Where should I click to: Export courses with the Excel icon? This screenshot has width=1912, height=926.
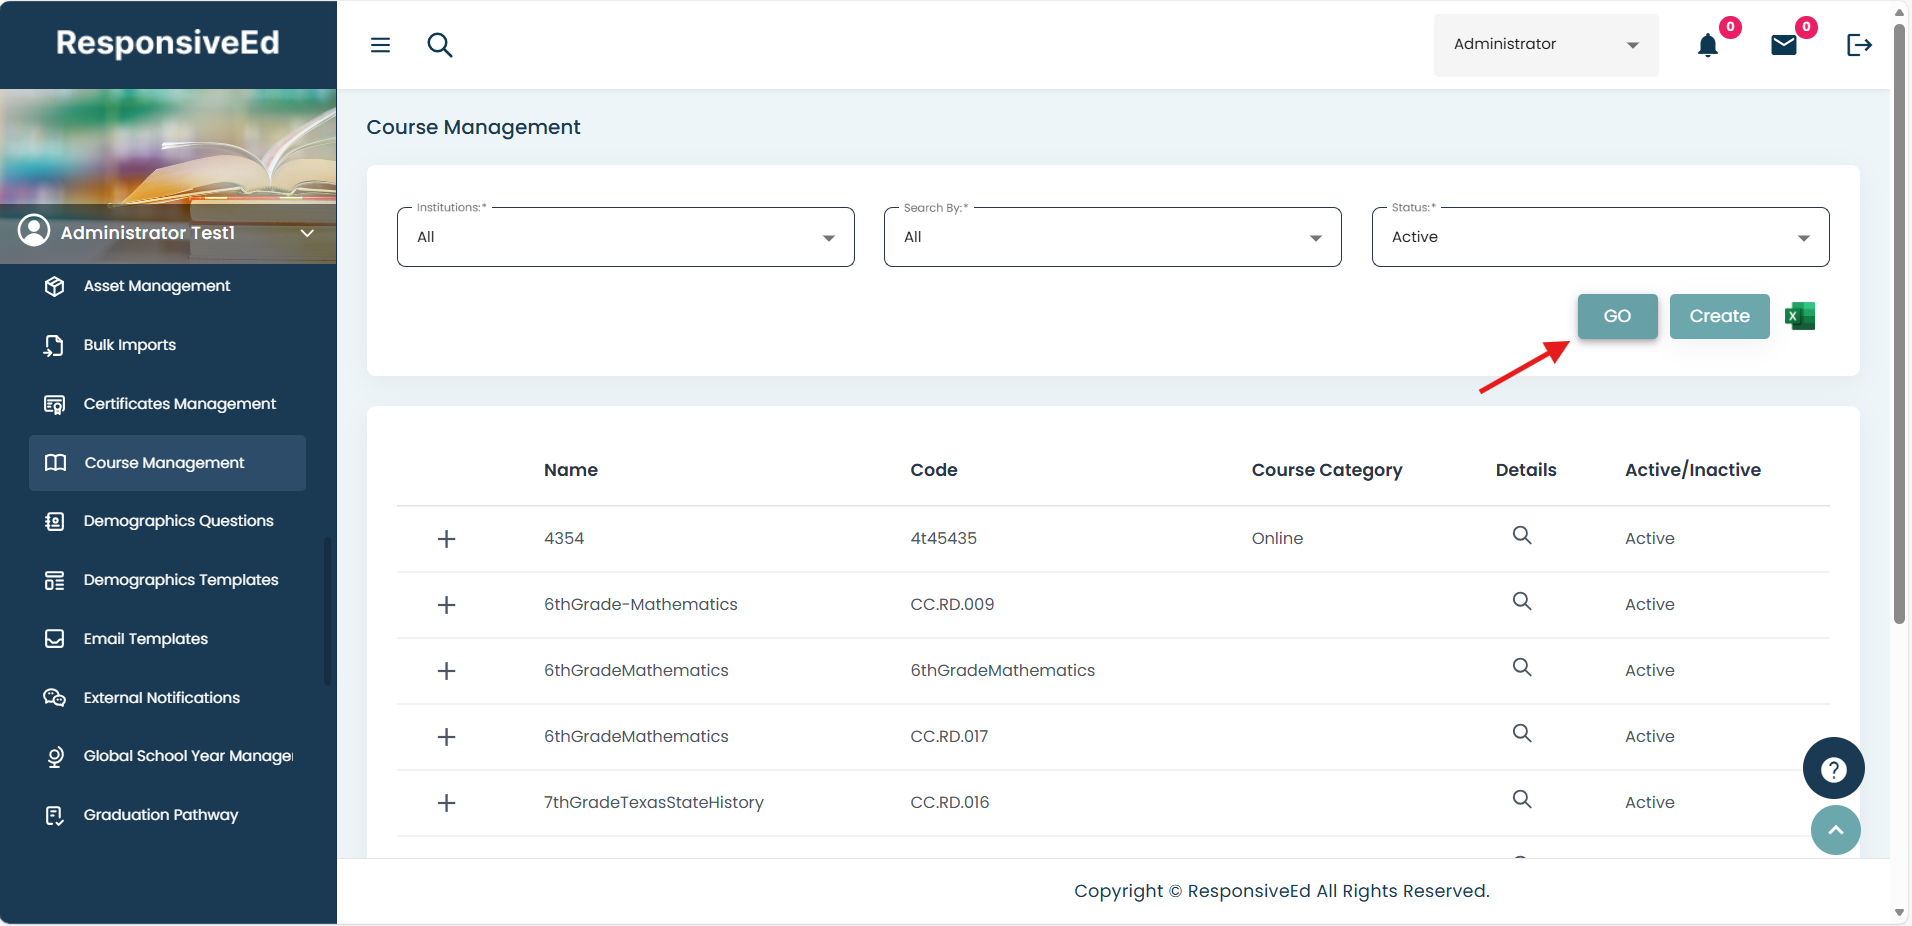[1800, 316]
